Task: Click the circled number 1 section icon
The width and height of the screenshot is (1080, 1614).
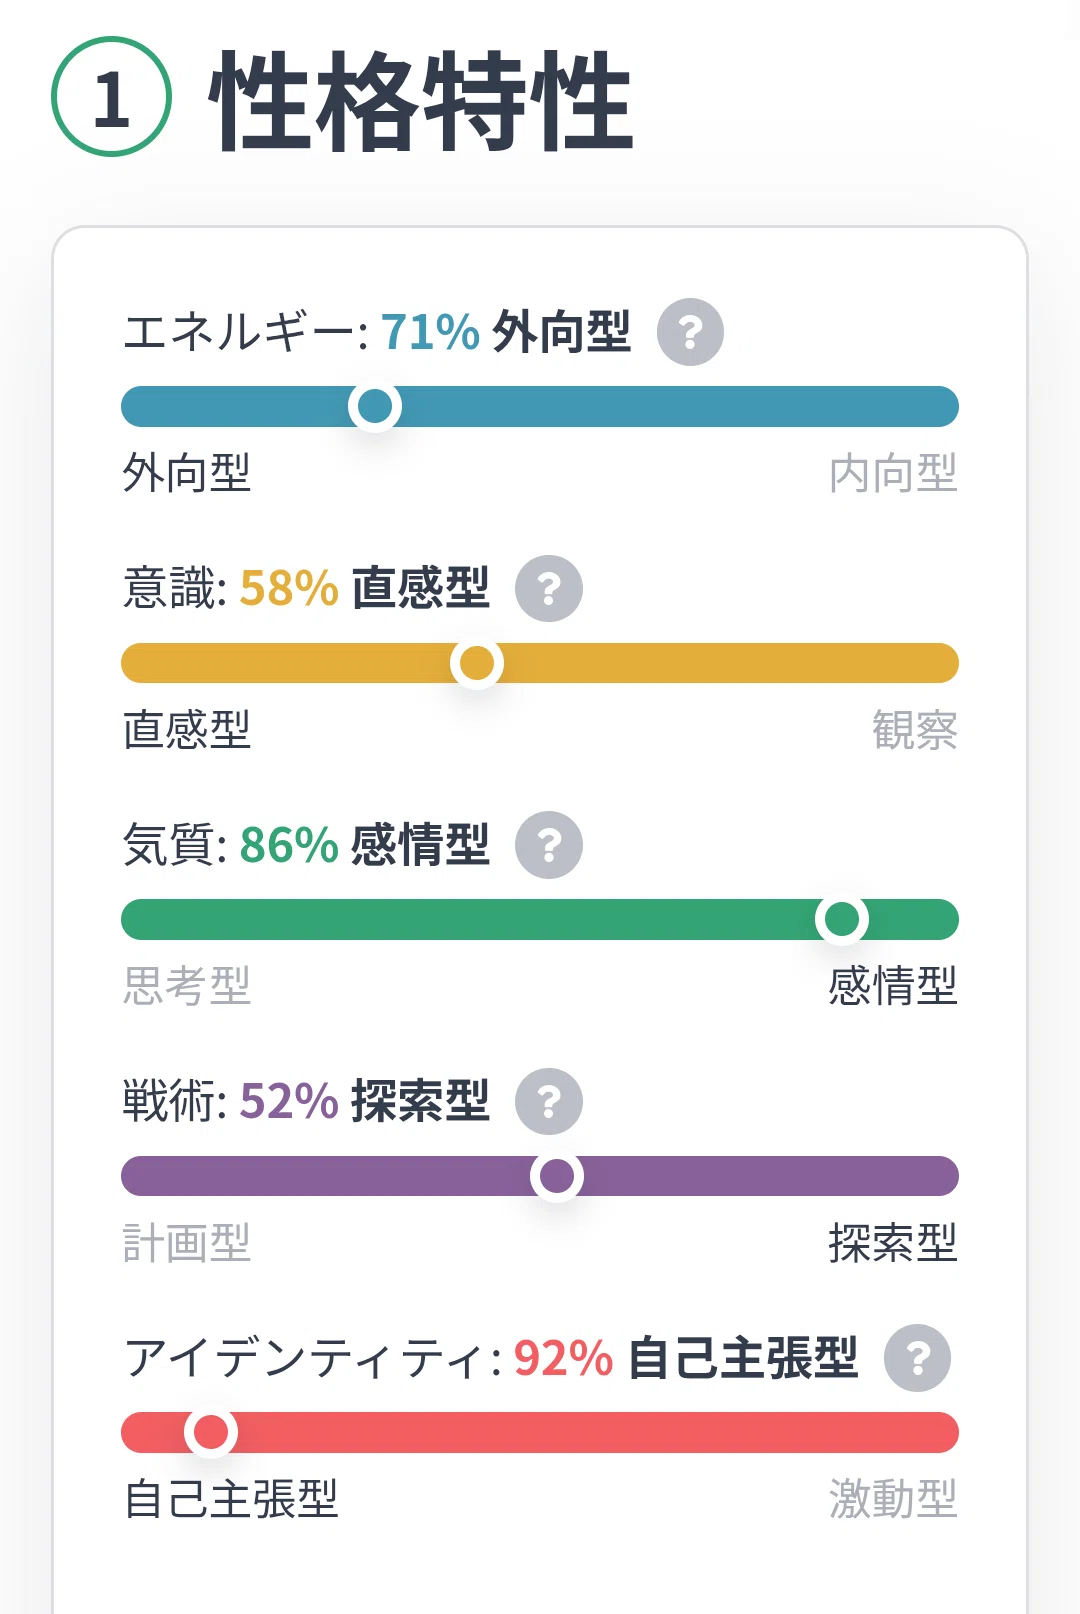Action: pyautogui.click(x=111, y=97)
